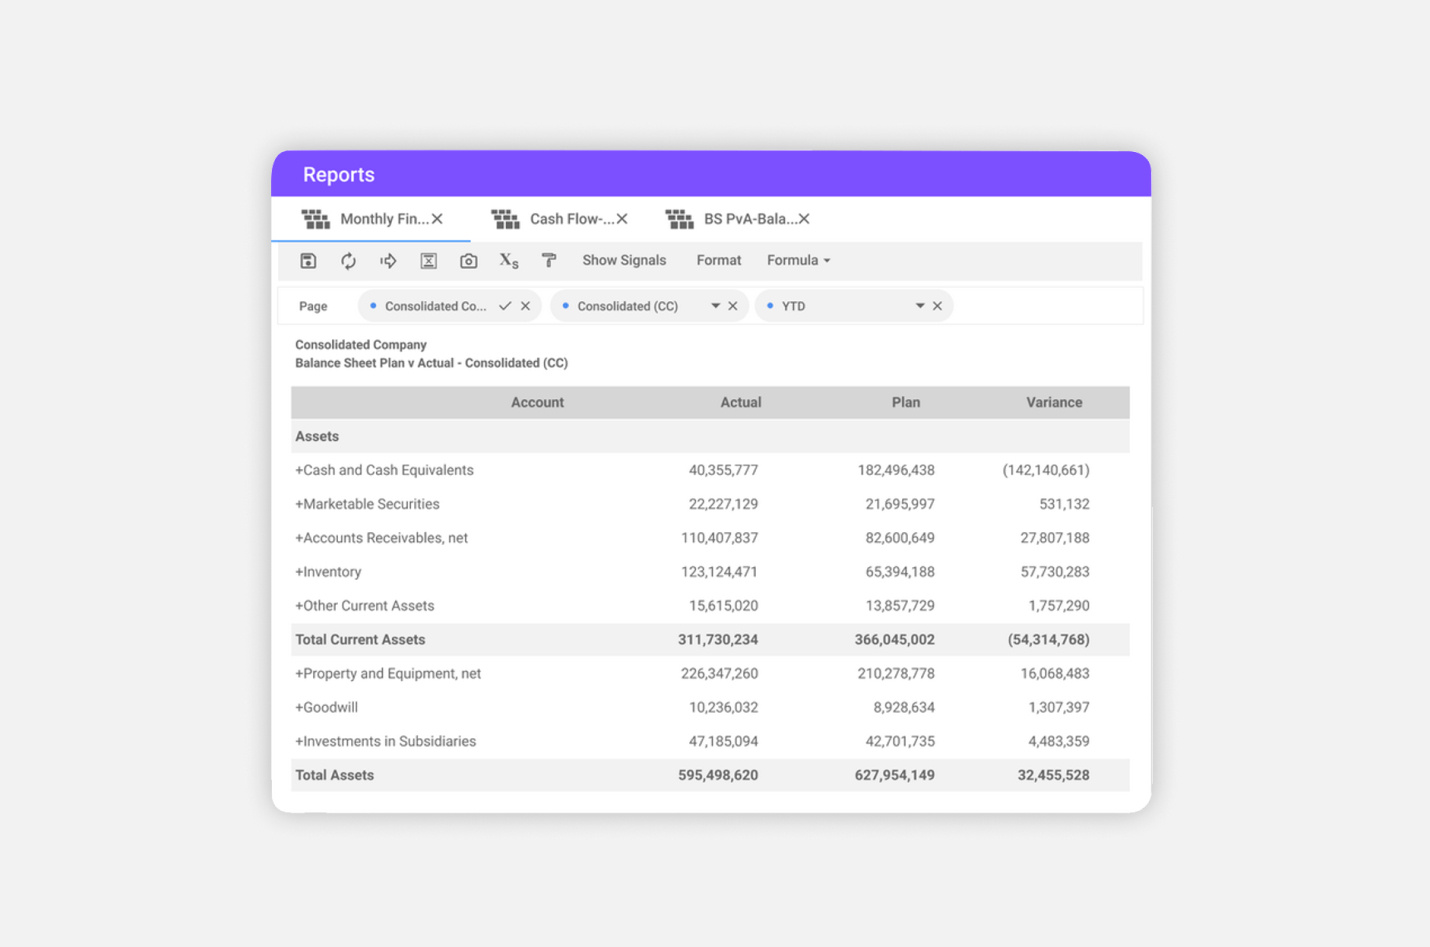Toggle Show Signals in the toolbar
This screenshot has width=1430, height=947.
coord(624,260)
